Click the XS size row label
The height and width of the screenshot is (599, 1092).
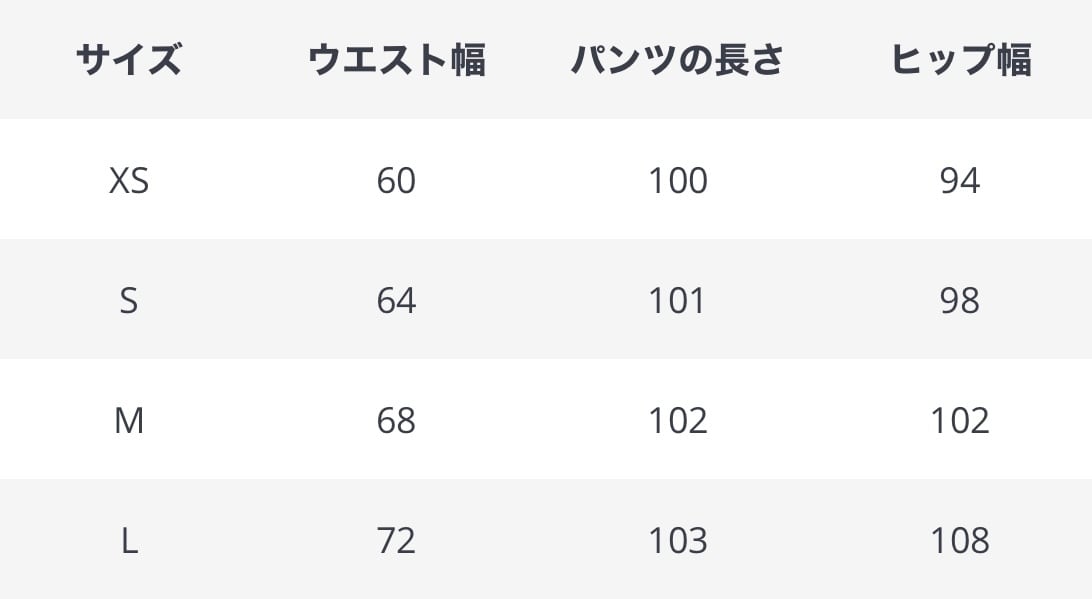pyautogui.click(x=128, y=181)
